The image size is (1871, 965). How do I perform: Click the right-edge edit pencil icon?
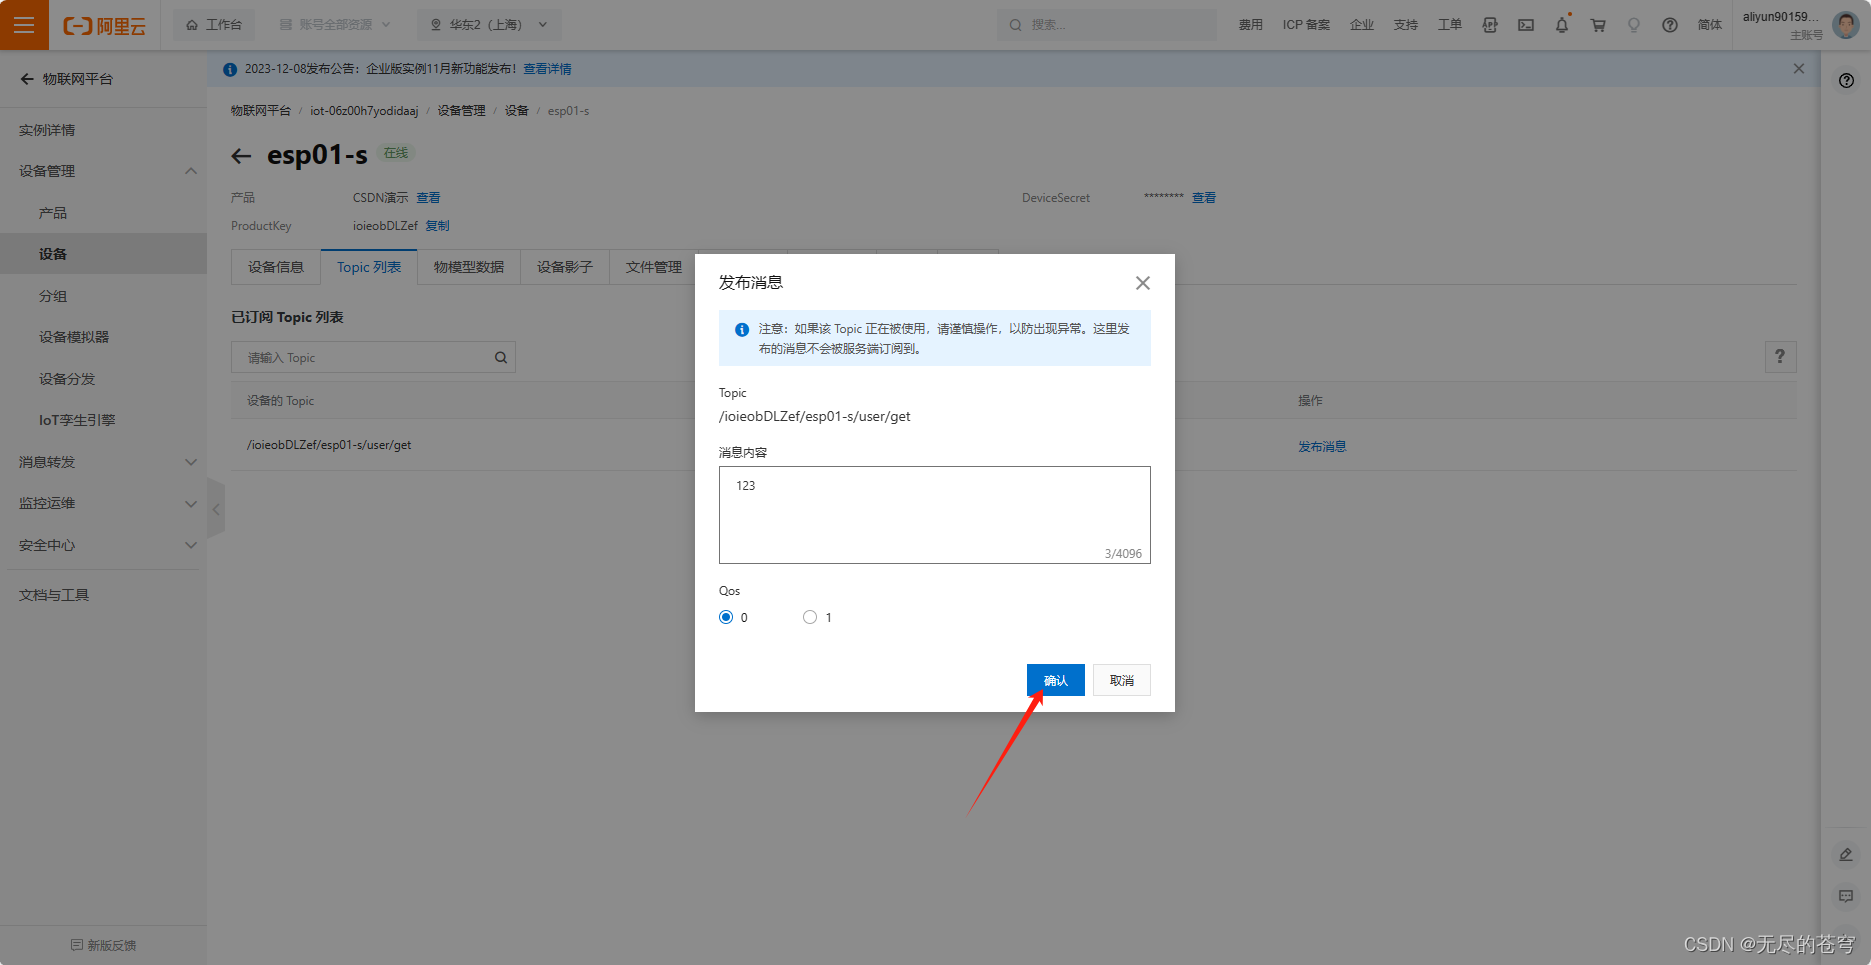[x=1846, y=855]
